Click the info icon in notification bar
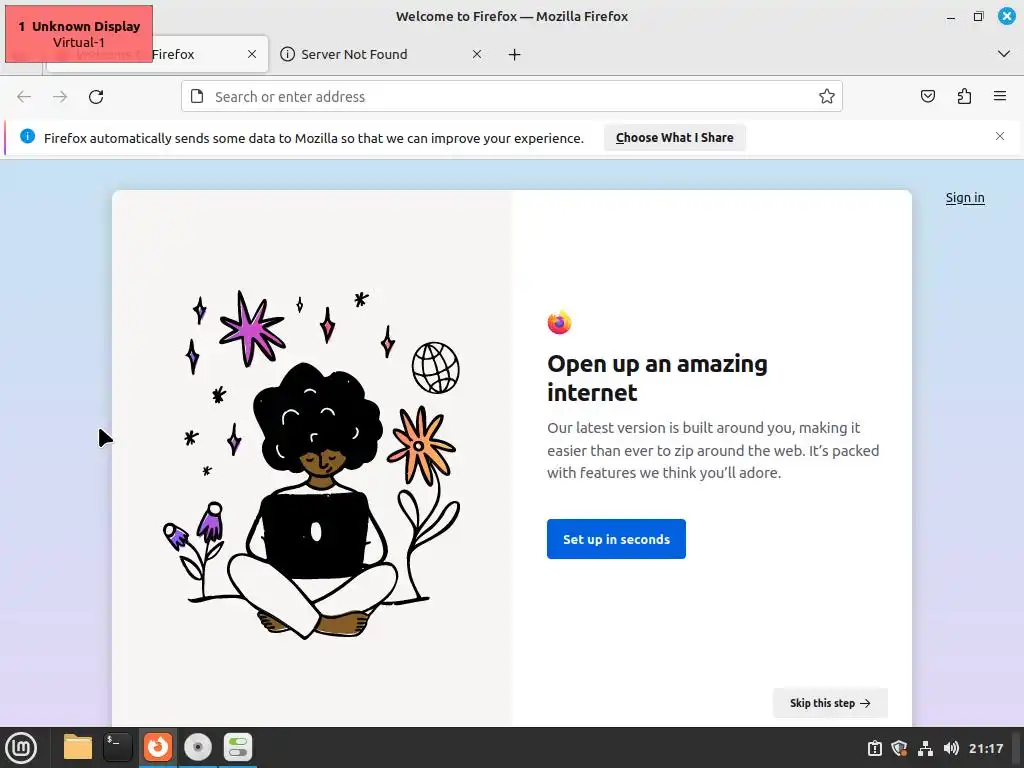The width and height of the screenshot is (1024, 768). [x=27, y=136]
